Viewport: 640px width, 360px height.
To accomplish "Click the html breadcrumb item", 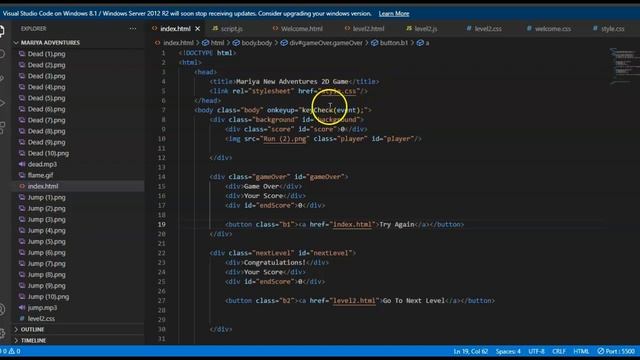I will click(x=213, y=43).
